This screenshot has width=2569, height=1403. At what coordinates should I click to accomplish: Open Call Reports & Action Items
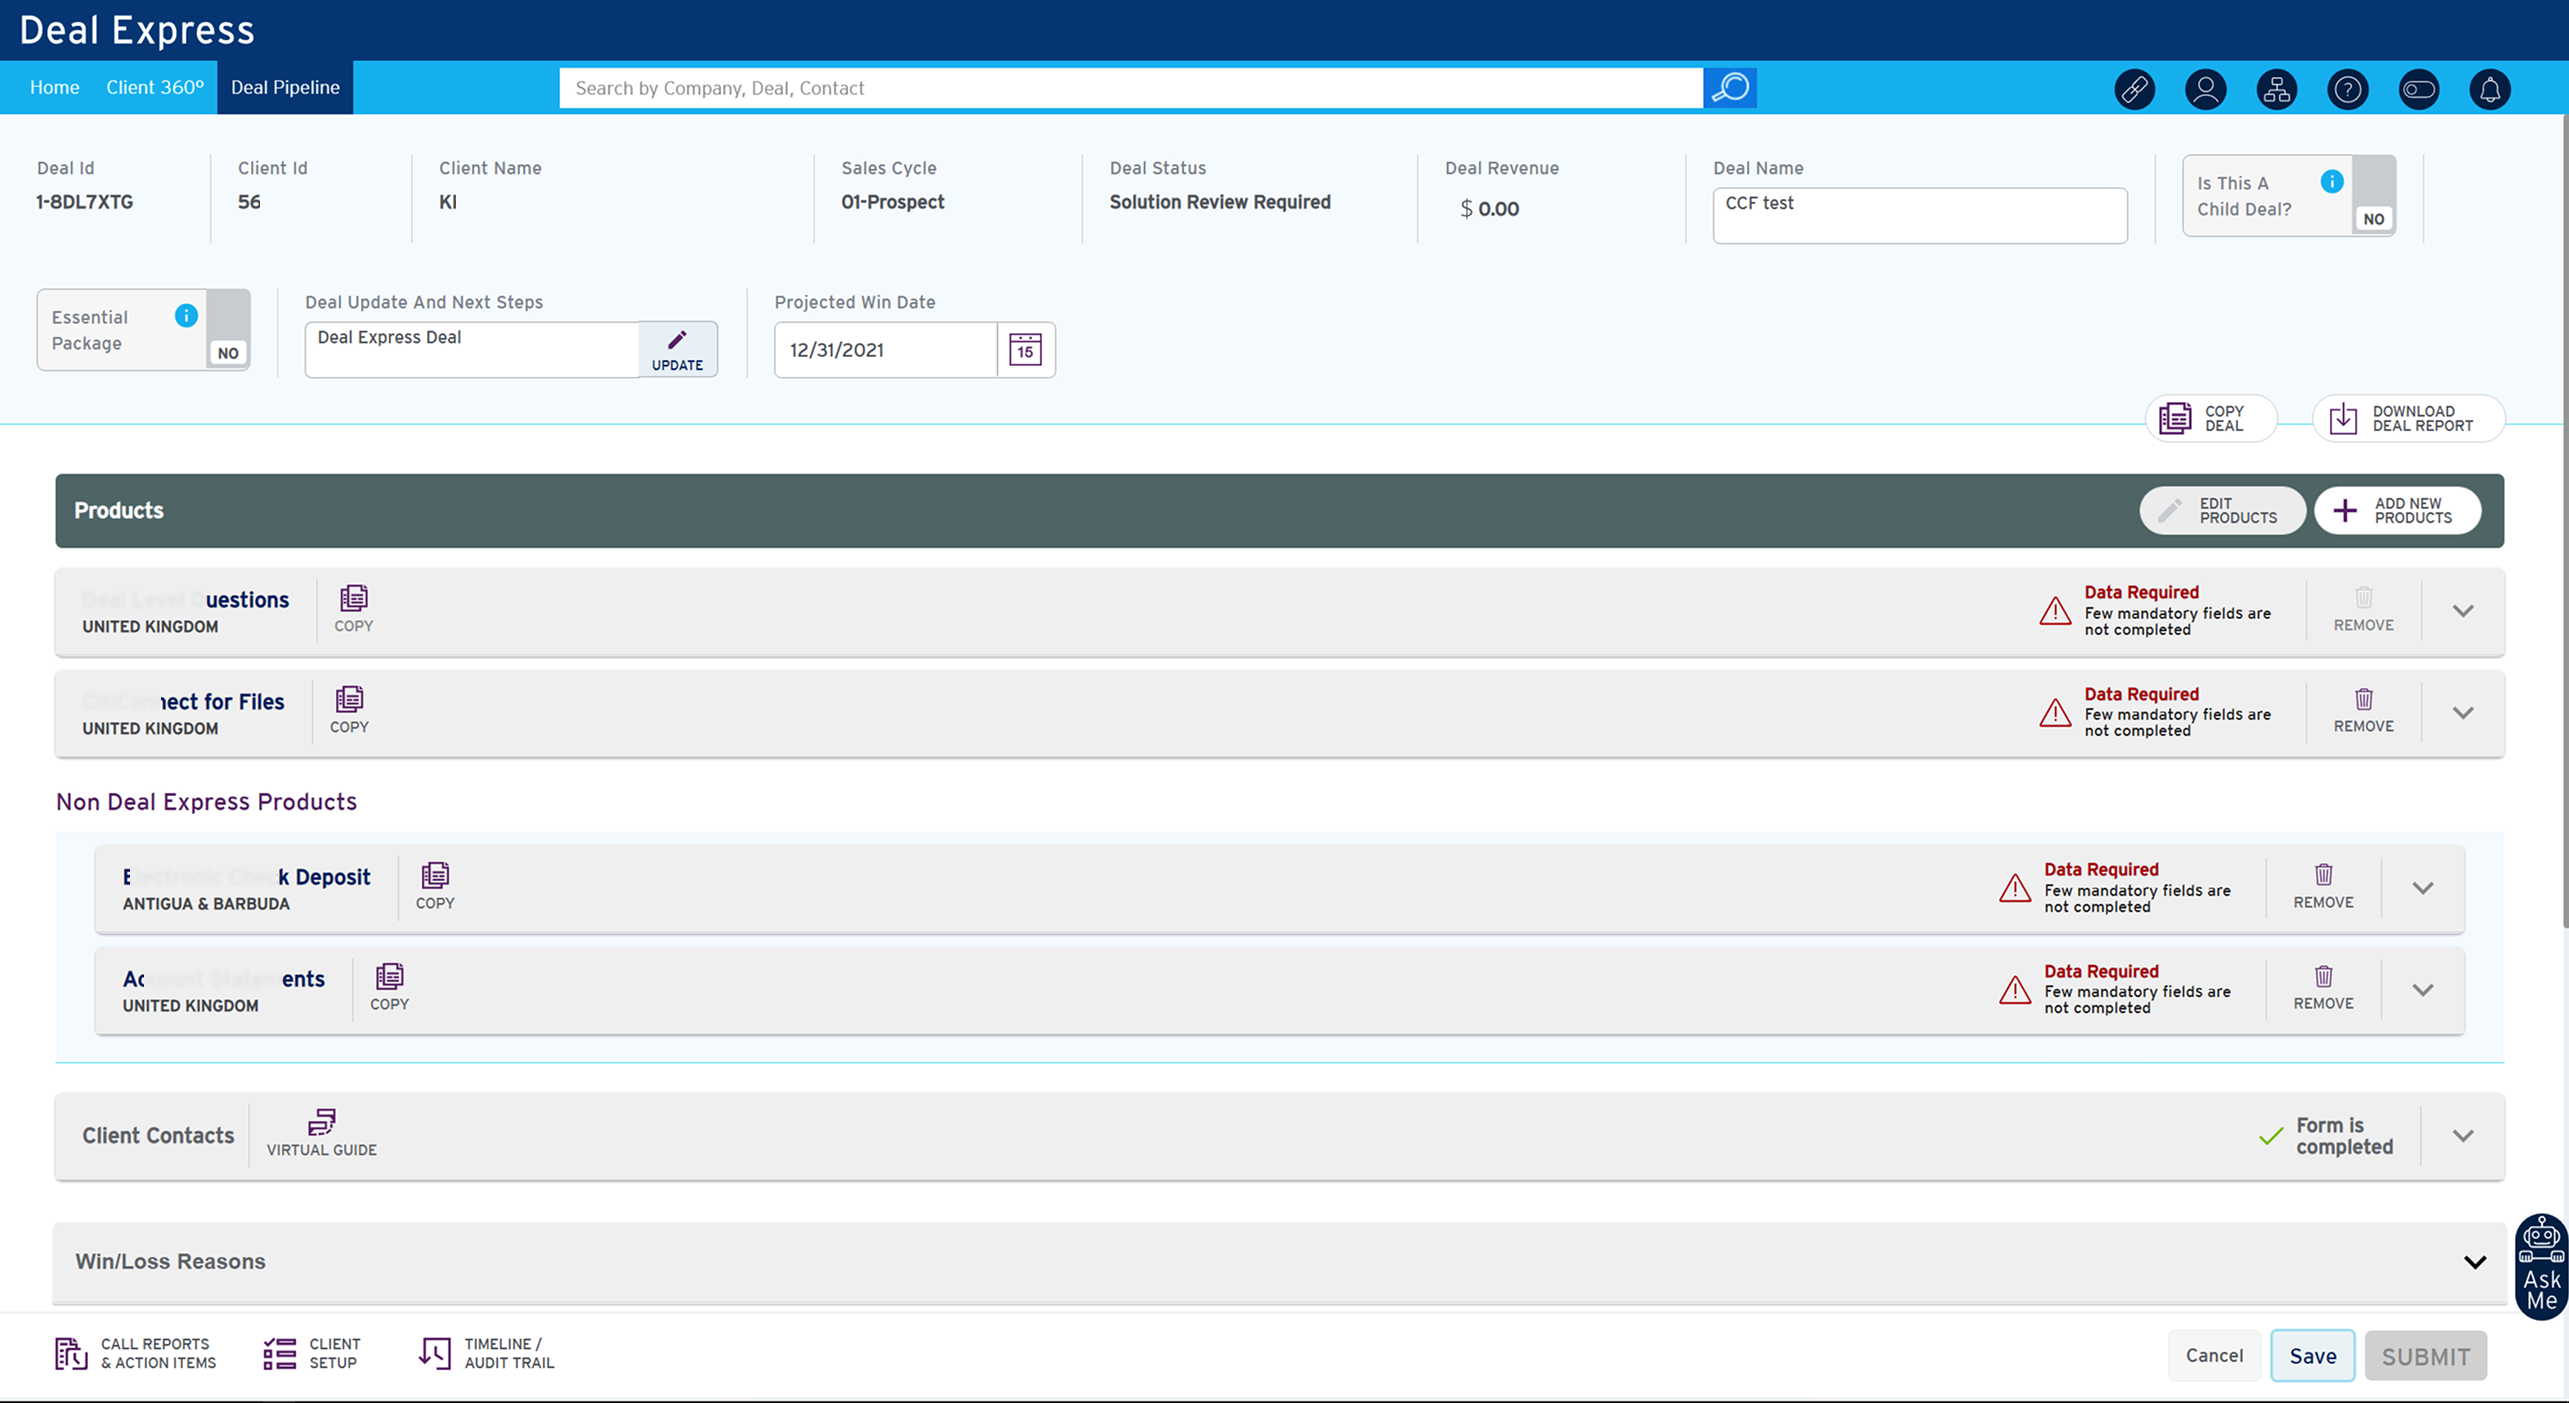coord(136,1353)
